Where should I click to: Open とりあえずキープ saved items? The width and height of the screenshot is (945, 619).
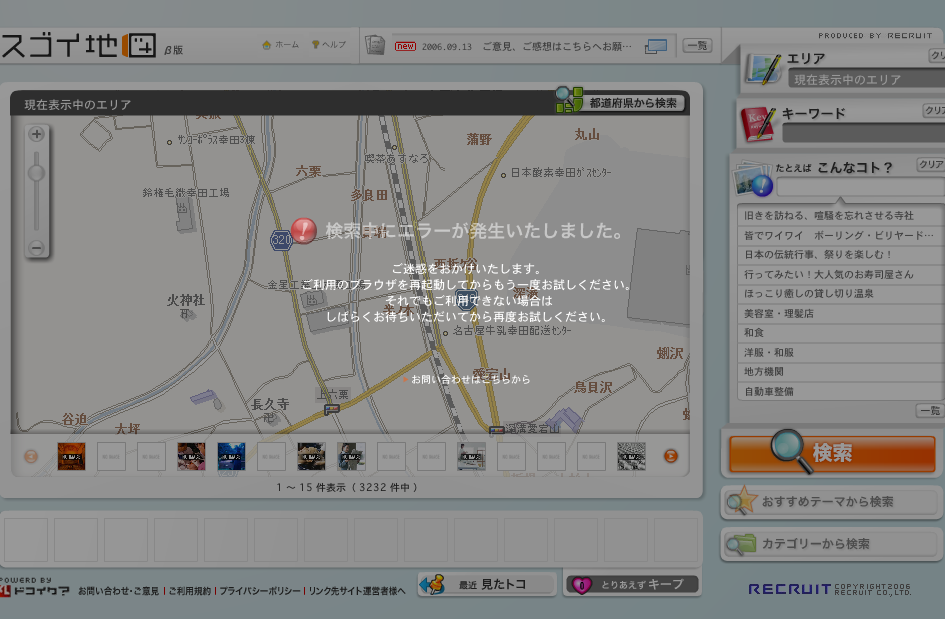point(631,584)
